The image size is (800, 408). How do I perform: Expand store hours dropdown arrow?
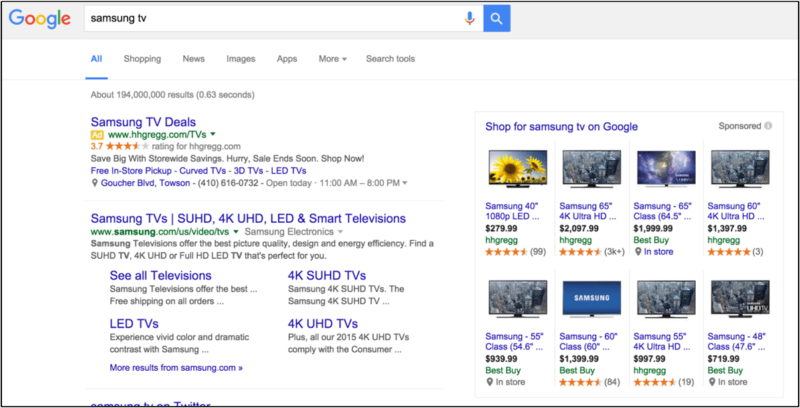(x=405, y=183)
